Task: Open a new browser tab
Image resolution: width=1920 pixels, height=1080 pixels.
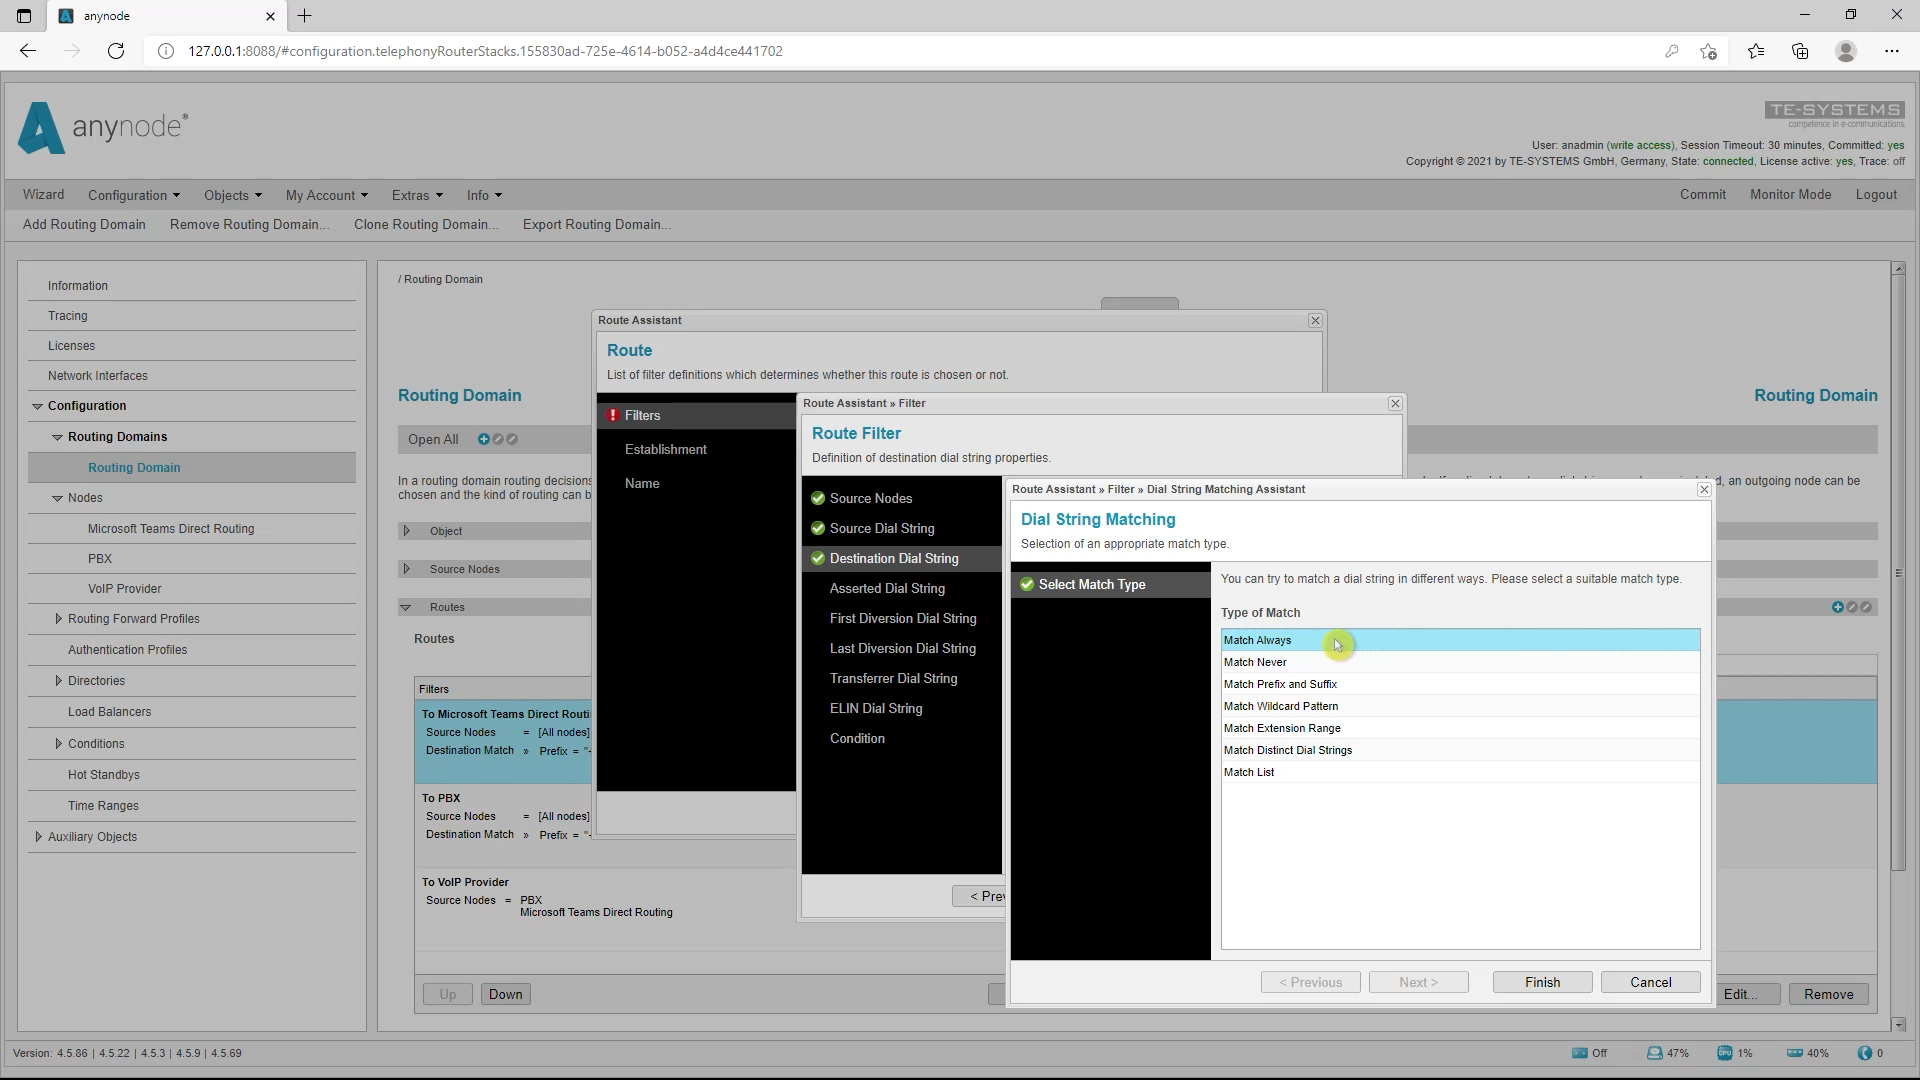Action: click(305, 16)
